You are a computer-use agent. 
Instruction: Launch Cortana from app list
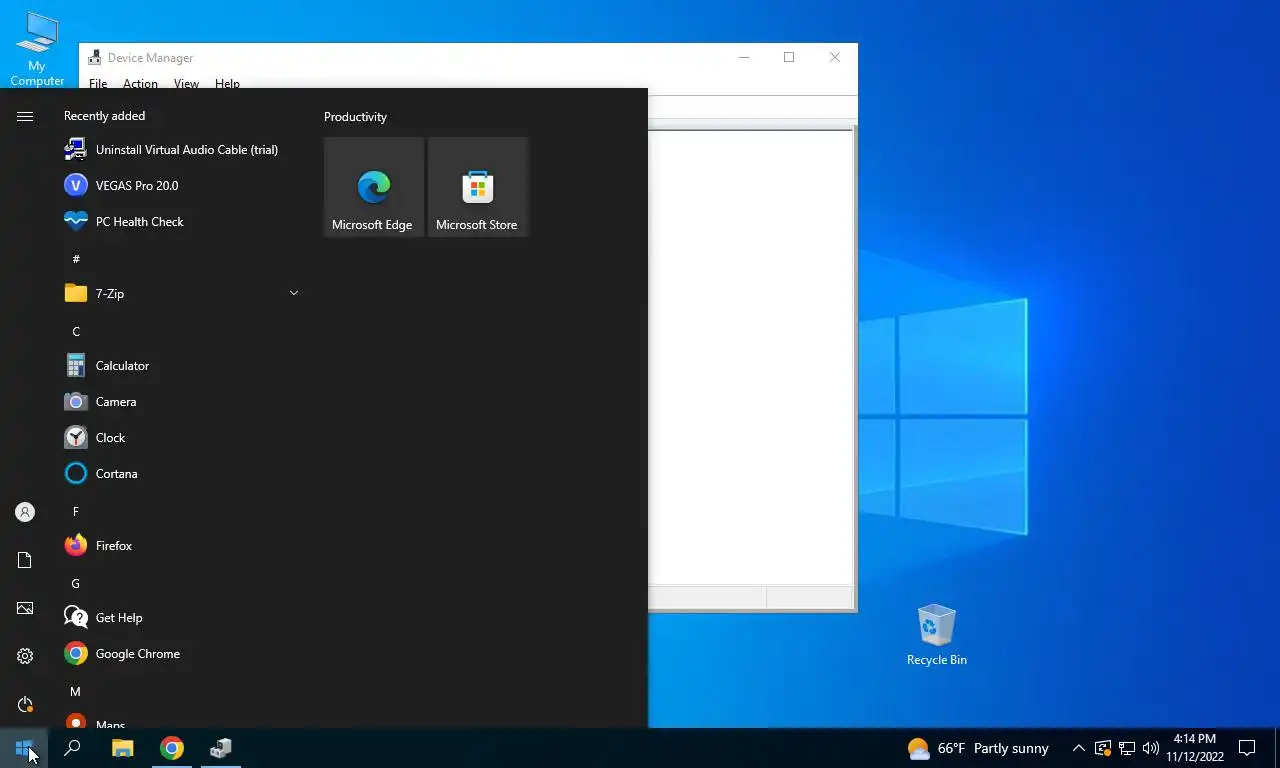tap(180, 474)
